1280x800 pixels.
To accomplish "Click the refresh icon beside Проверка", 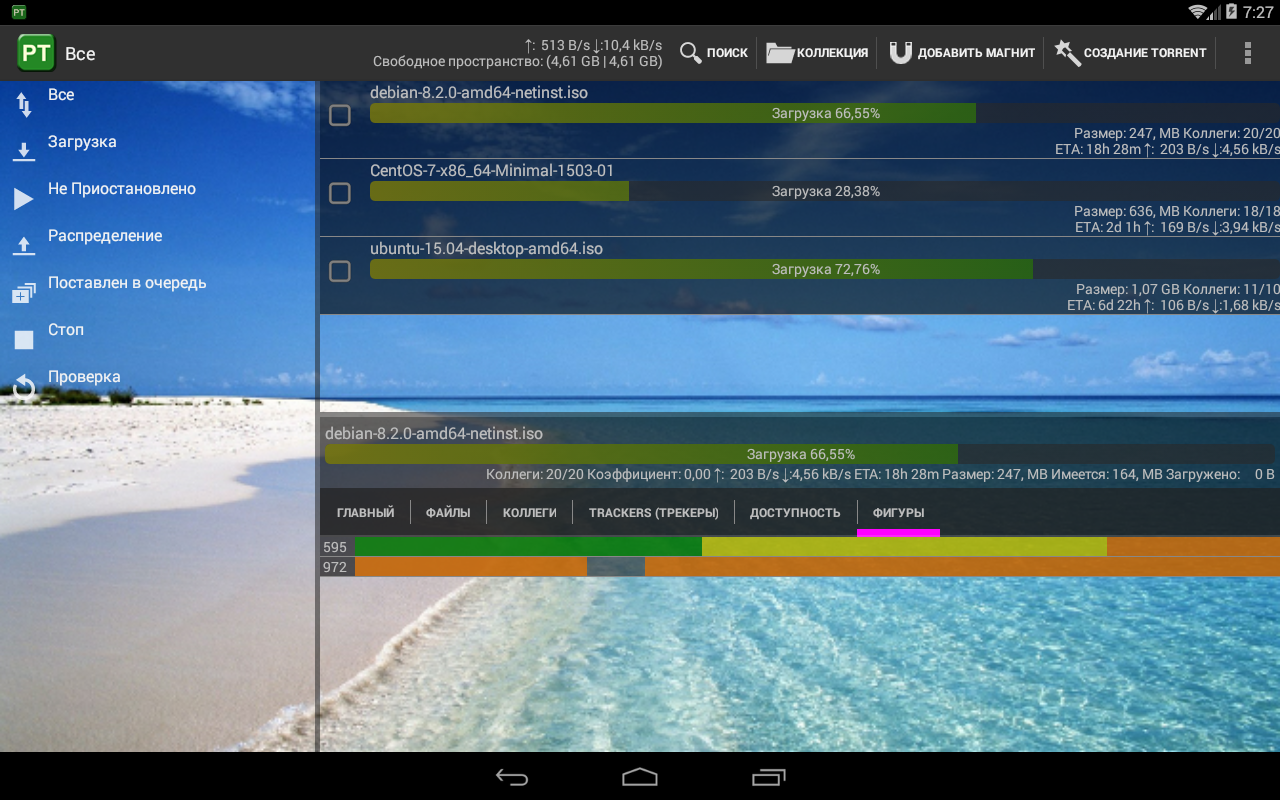I will (x=24, y=387).
